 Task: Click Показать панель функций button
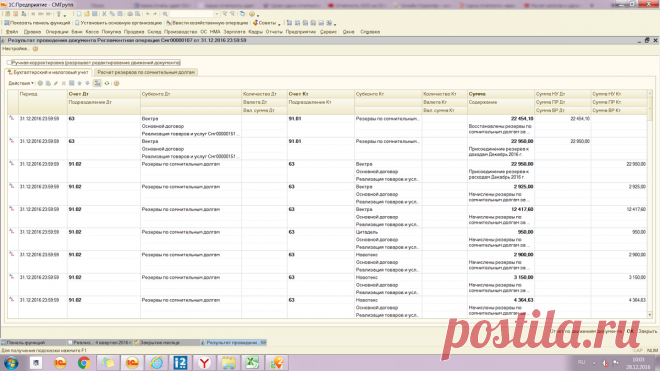click(x=37, y=23)
